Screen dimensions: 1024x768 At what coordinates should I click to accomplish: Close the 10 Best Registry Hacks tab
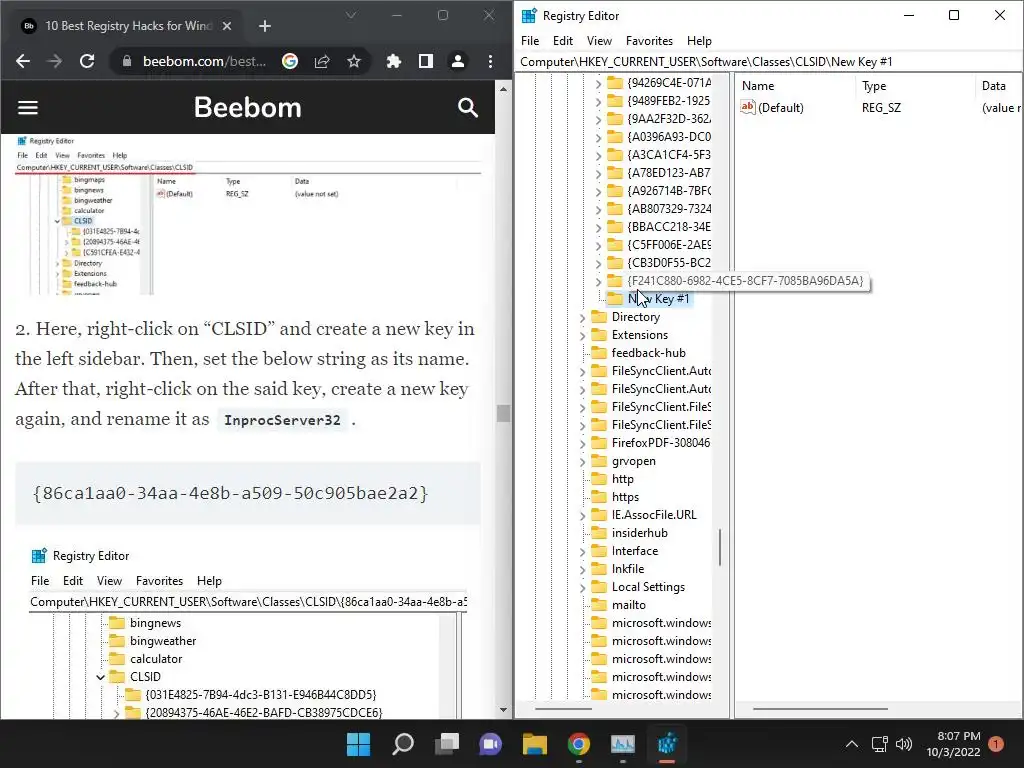coord(227,26)
